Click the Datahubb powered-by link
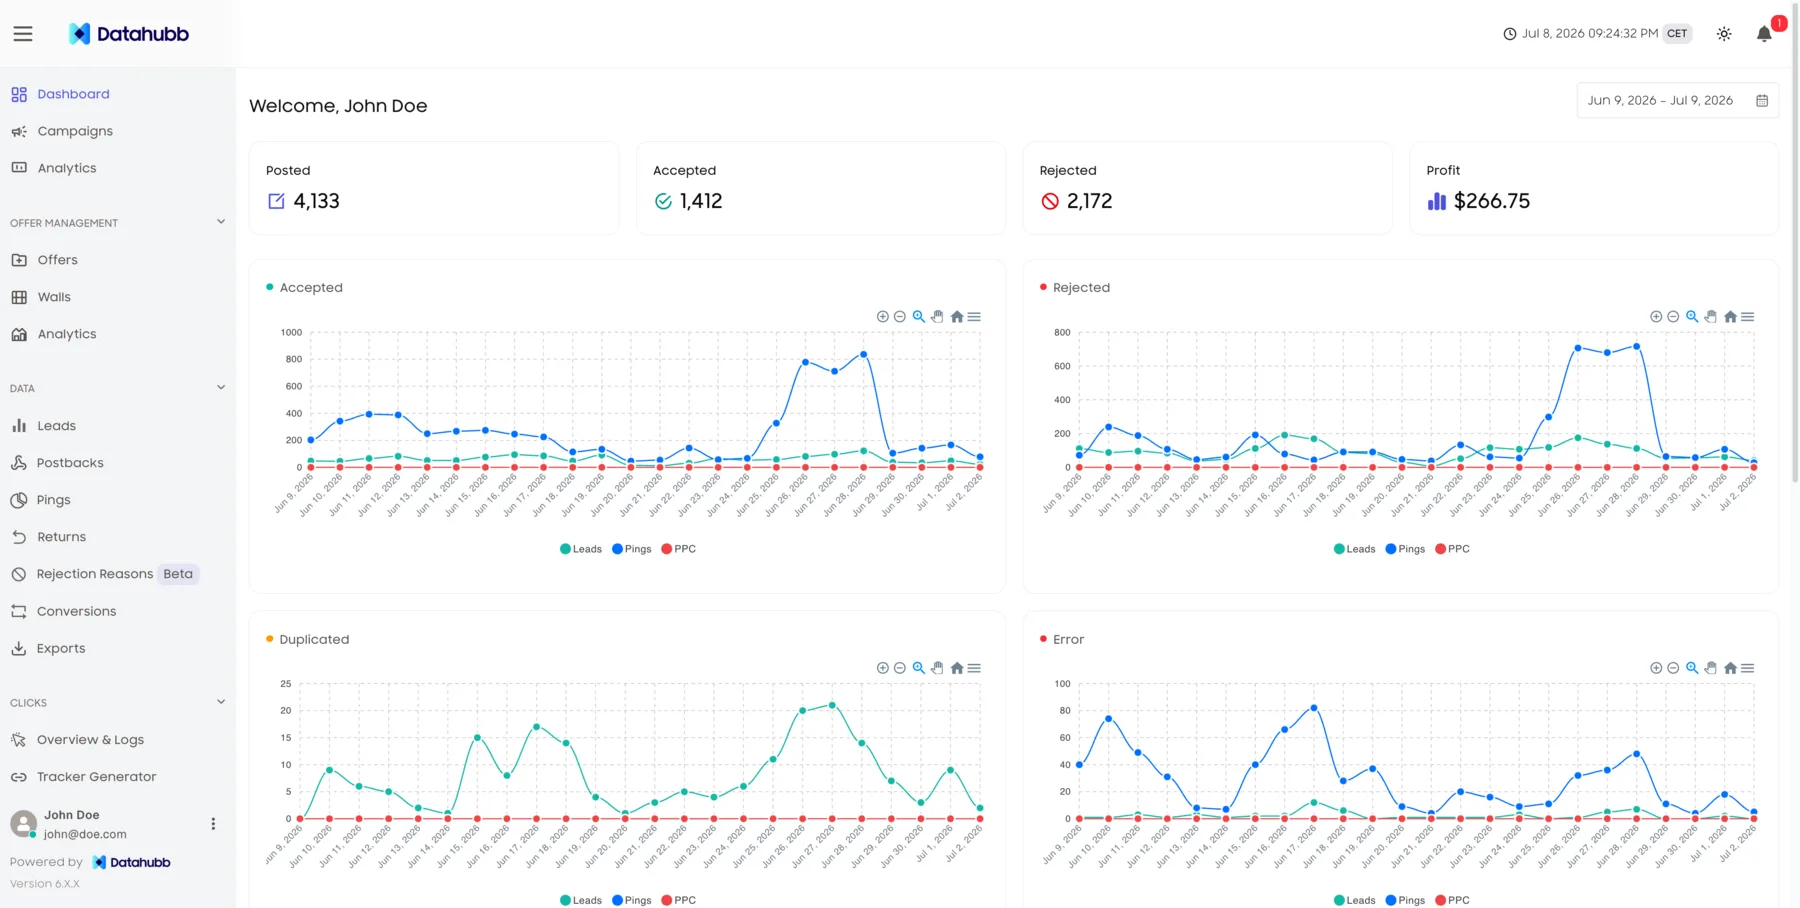This screenshot has width=1800, height=908. click(x=131, y=862)
